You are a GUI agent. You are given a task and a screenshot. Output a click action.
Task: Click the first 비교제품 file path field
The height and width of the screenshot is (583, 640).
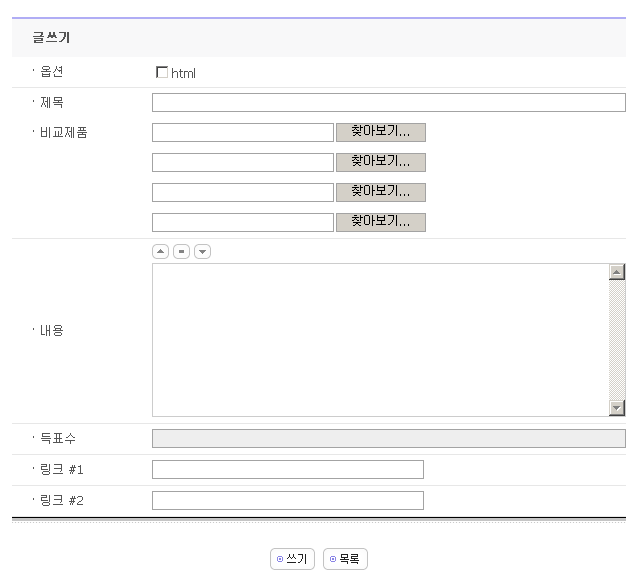[242, 132]
